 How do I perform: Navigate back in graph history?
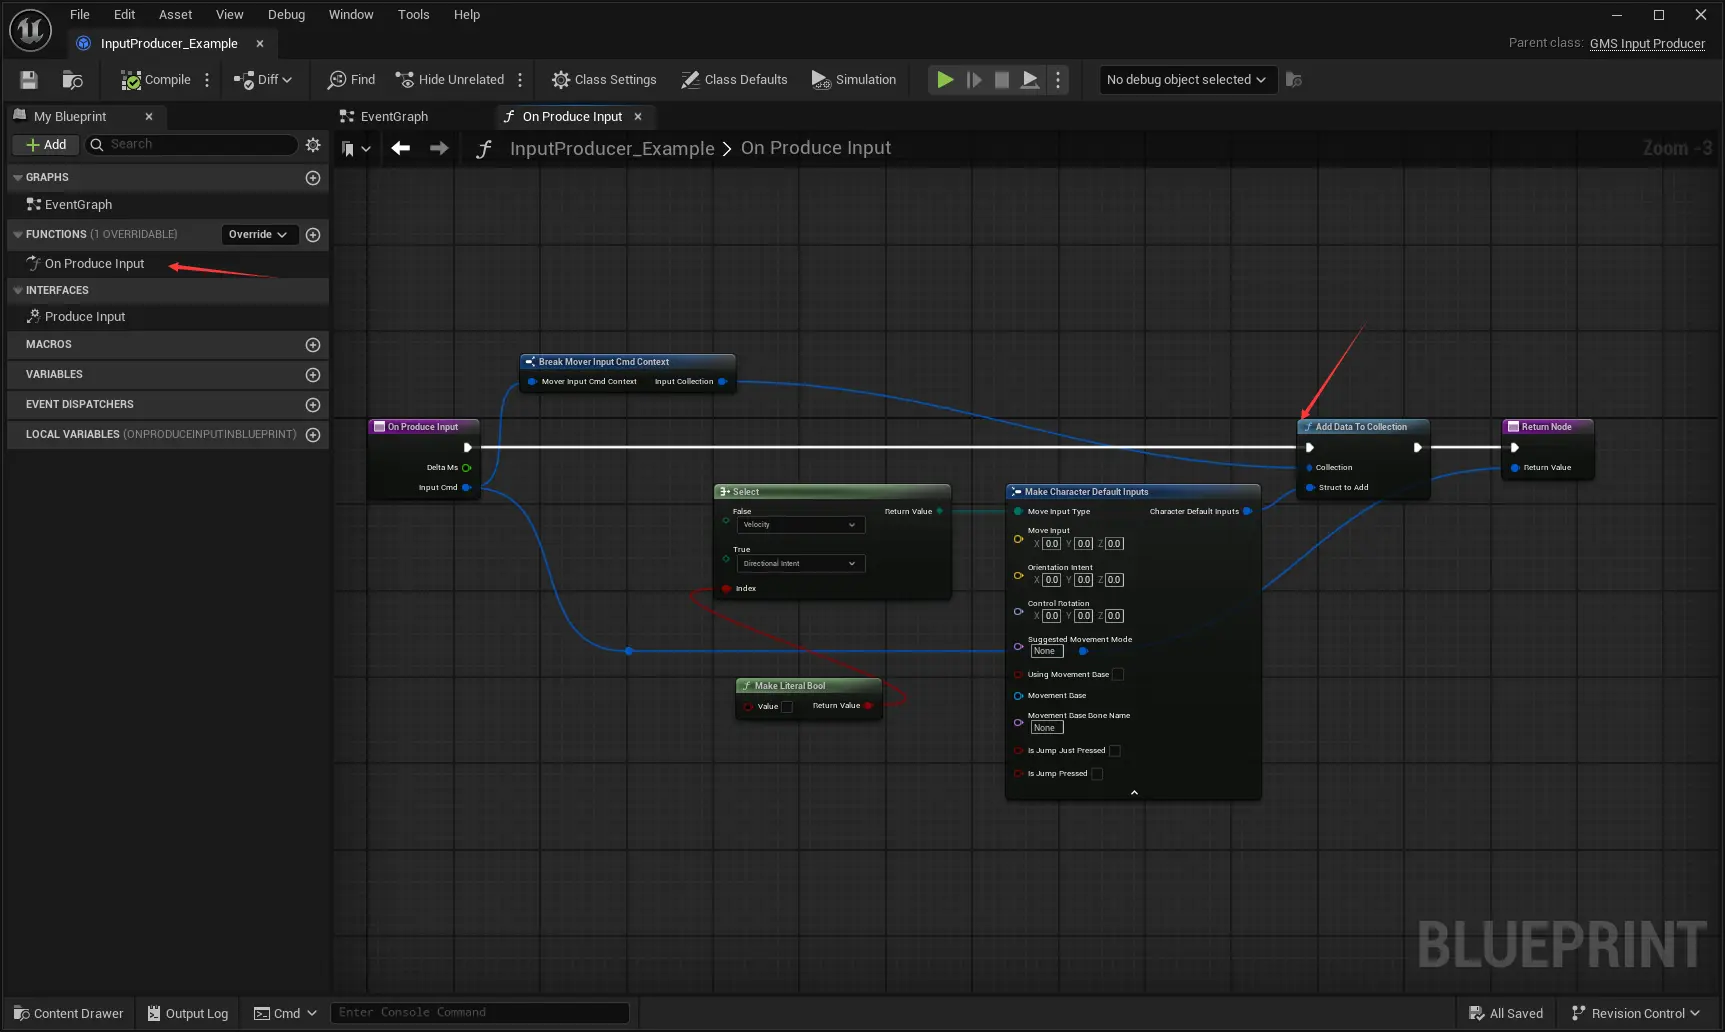coord(401,148)
